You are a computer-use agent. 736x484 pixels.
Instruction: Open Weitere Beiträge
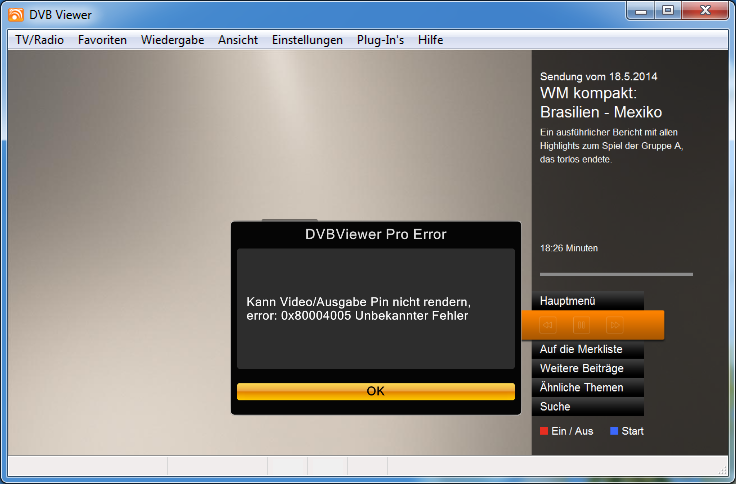tap(588, 369)
